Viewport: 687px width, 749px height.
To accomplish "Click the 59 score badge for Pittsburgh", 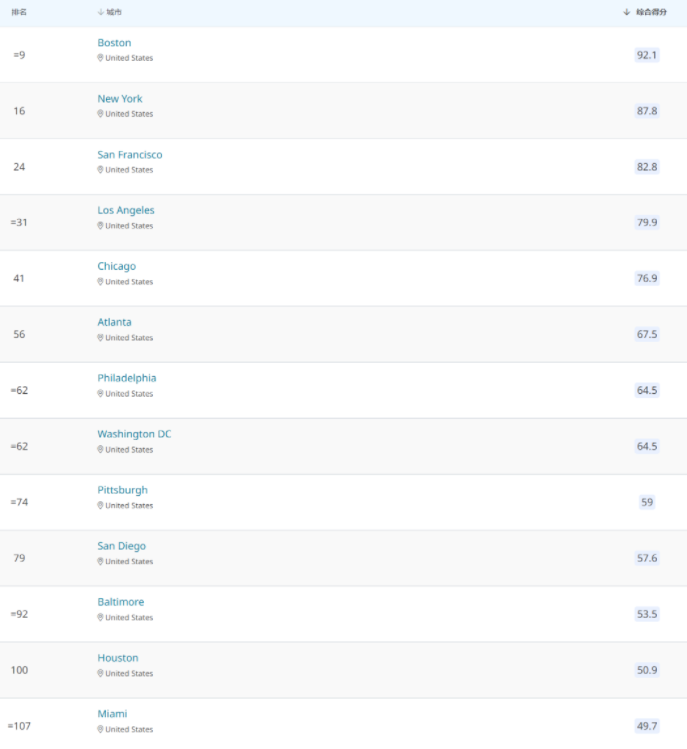I will 647,503.
